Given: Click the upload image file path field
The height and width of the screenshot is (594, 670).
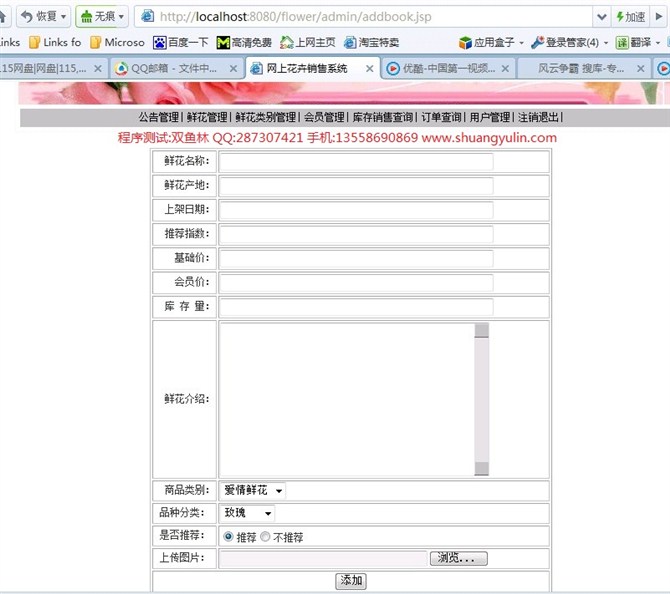Looking at the screenshot, I should 324,559.
